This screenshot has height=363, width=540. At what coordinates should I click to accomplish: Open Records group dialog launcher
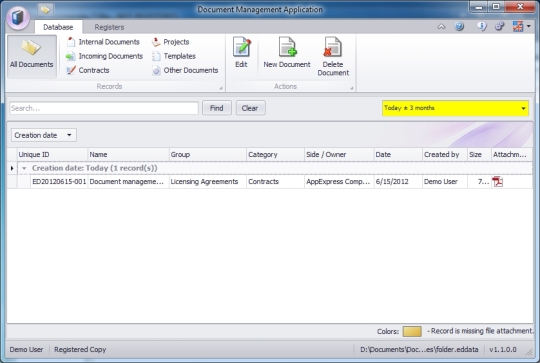coord(221,88)
